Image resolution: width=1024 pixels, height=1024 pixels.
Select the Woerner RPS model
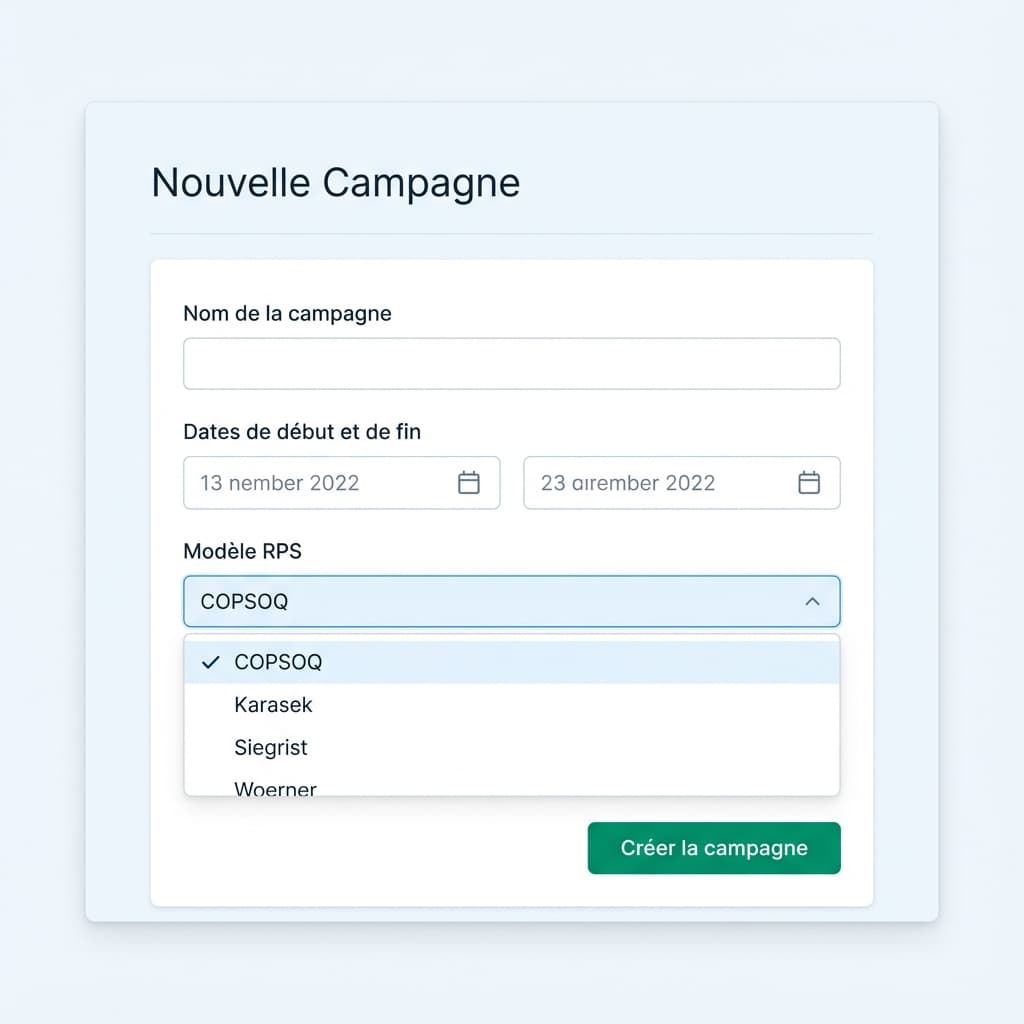pos(275,786)
